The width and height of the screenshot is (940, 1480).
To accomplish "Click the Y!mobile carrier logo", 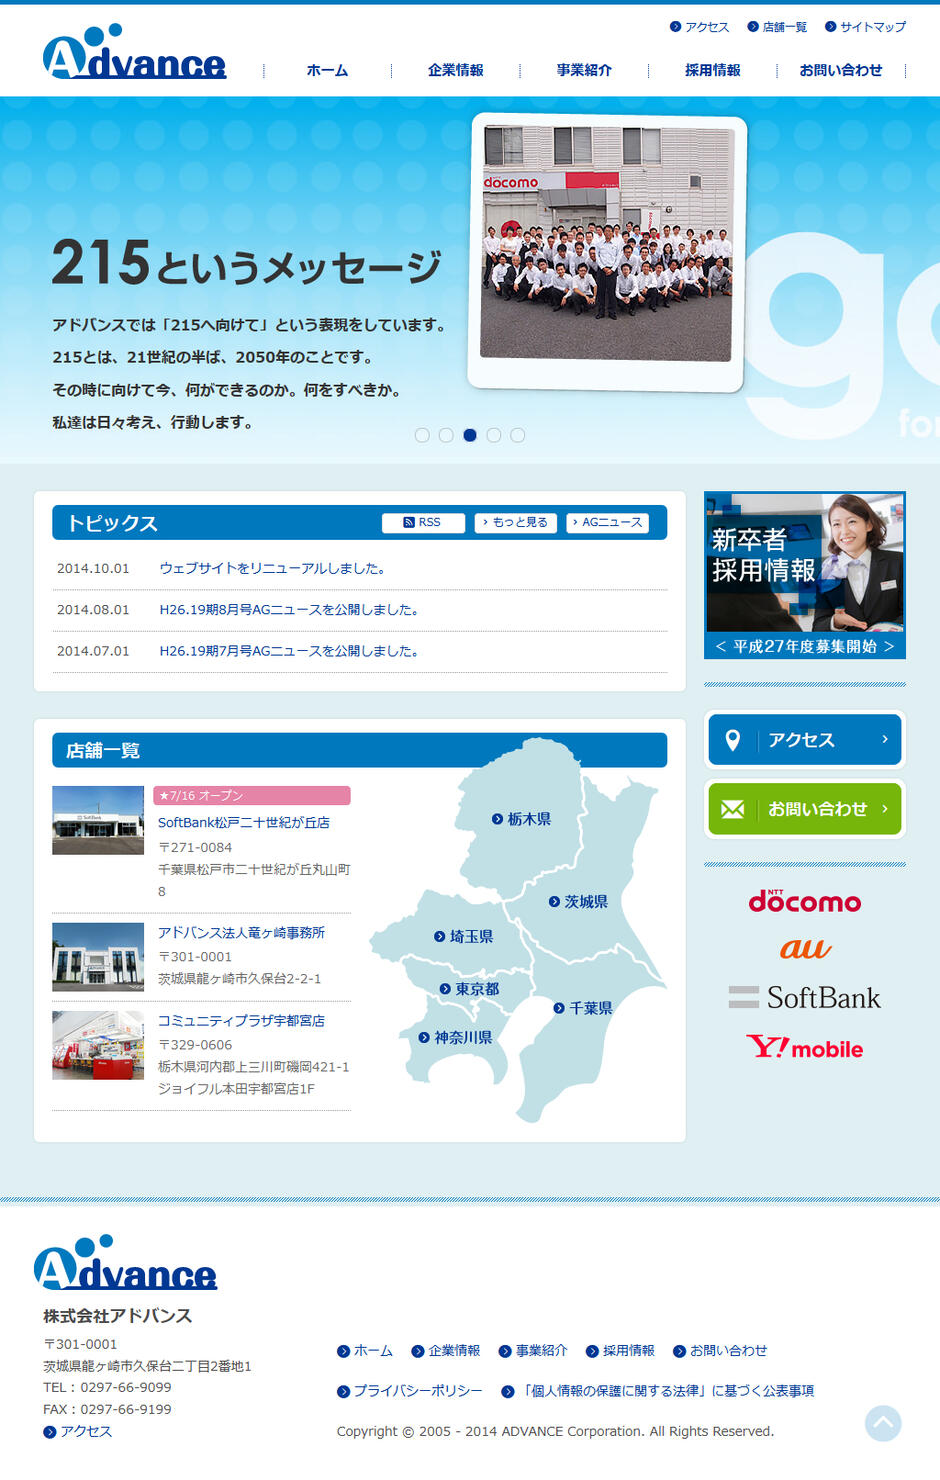I will pos(804,1048).
